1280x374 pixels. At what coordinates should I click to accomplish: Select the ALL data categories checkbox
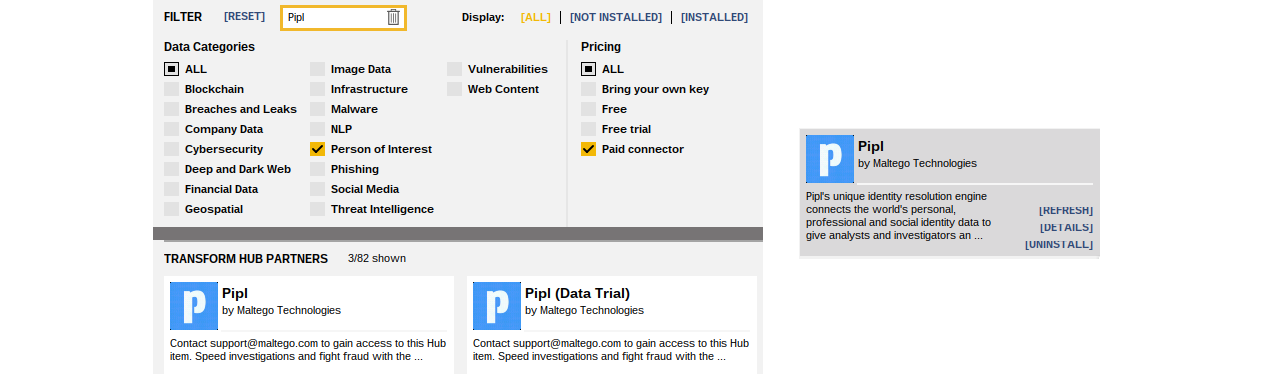point(172,69)
